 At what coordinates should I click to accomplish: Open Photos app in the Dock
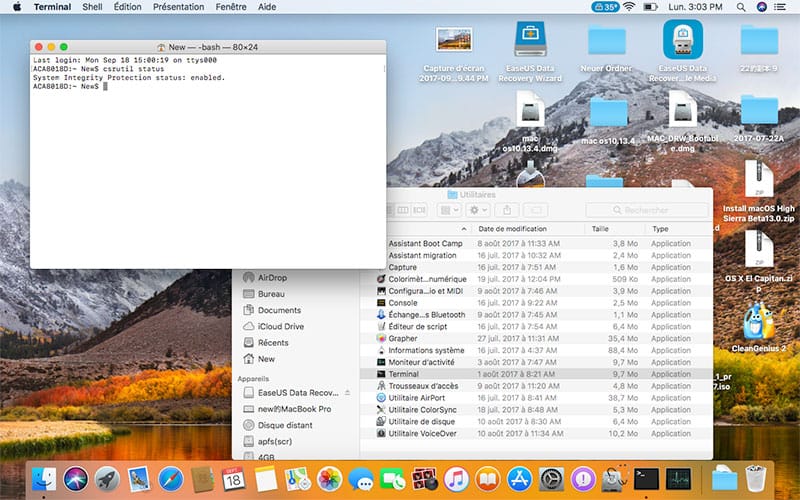click(329, 480)
